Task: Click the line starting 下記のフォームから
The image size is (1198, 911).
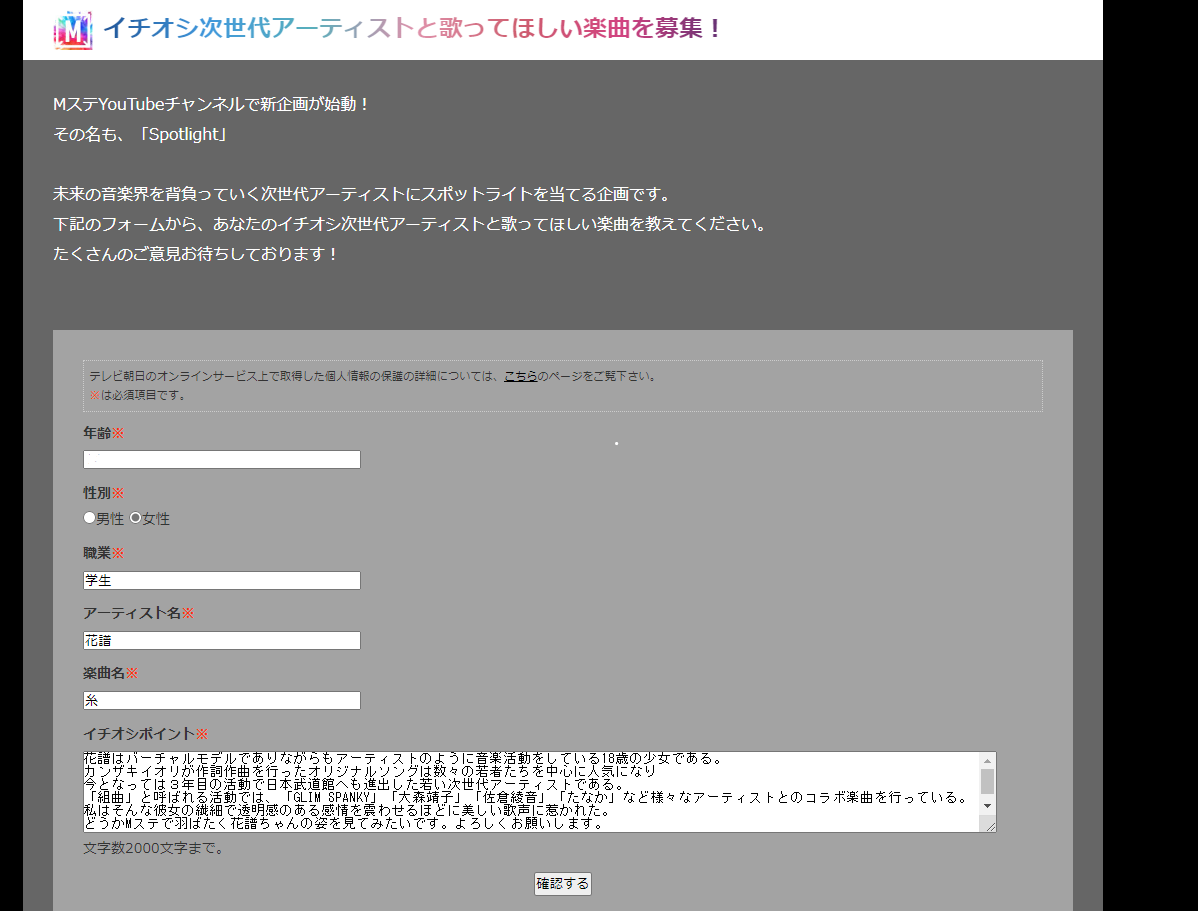Action: 411,224
